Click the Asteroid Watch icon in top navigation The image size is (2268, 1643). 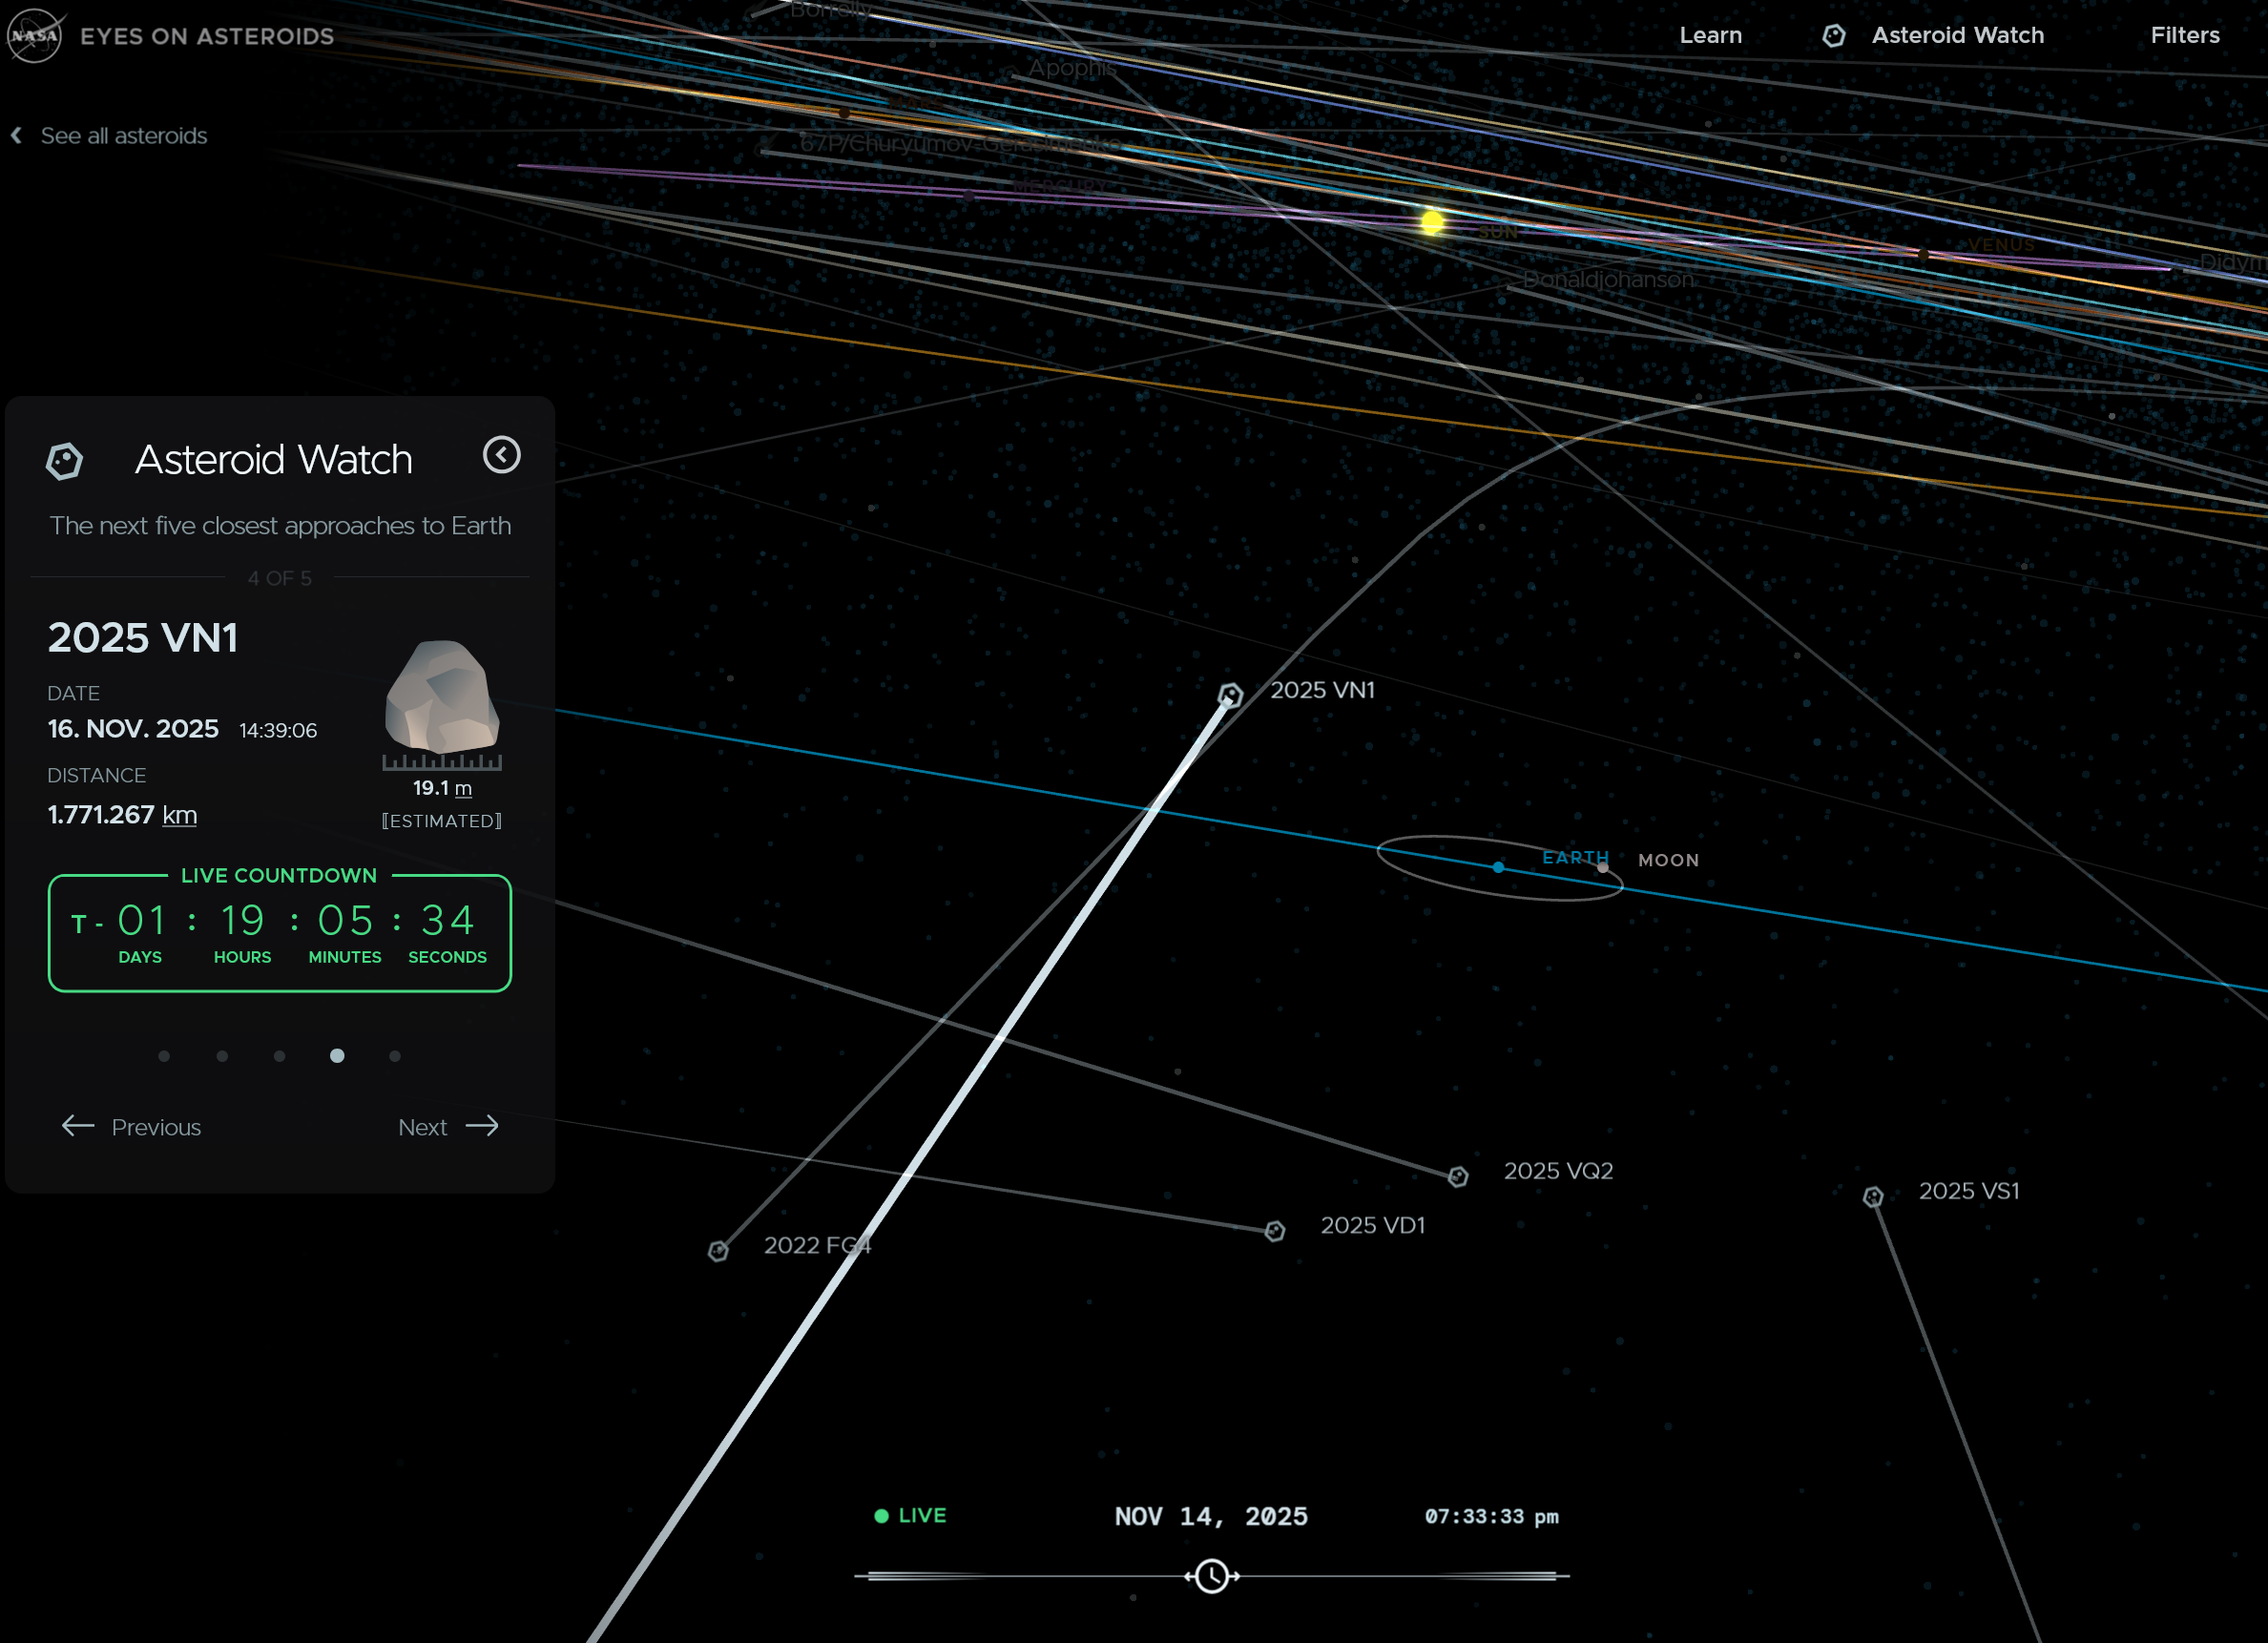1833,36
